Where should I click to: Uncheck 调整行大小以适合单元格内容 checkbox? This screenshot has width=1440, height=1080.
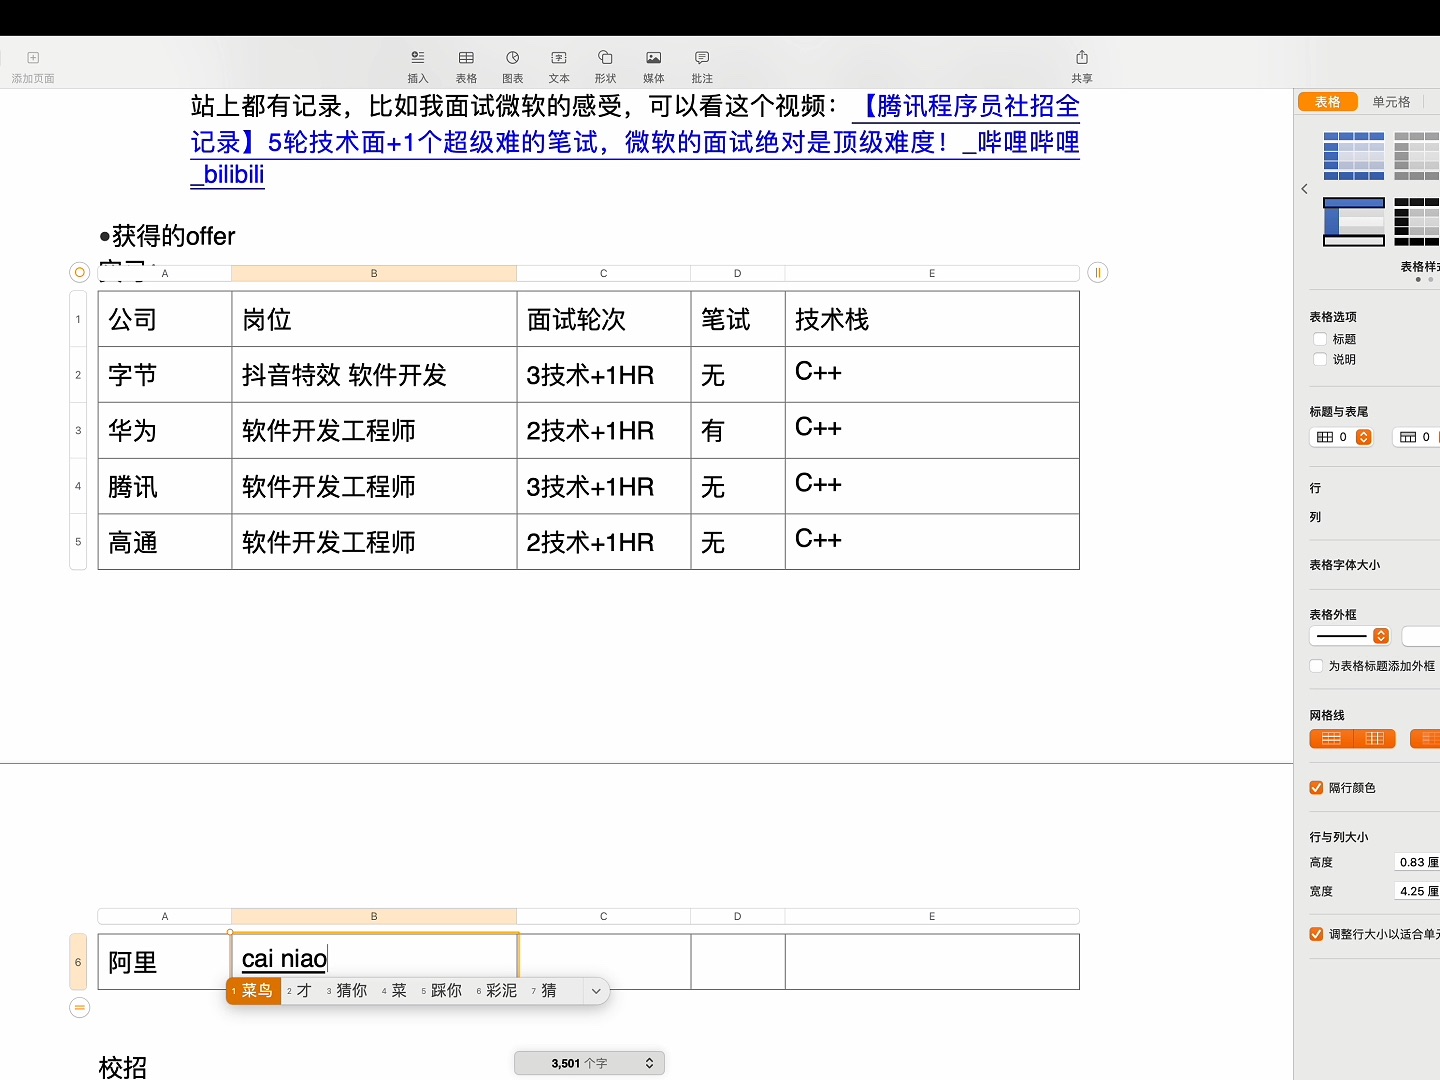[x=1317, y=934]
